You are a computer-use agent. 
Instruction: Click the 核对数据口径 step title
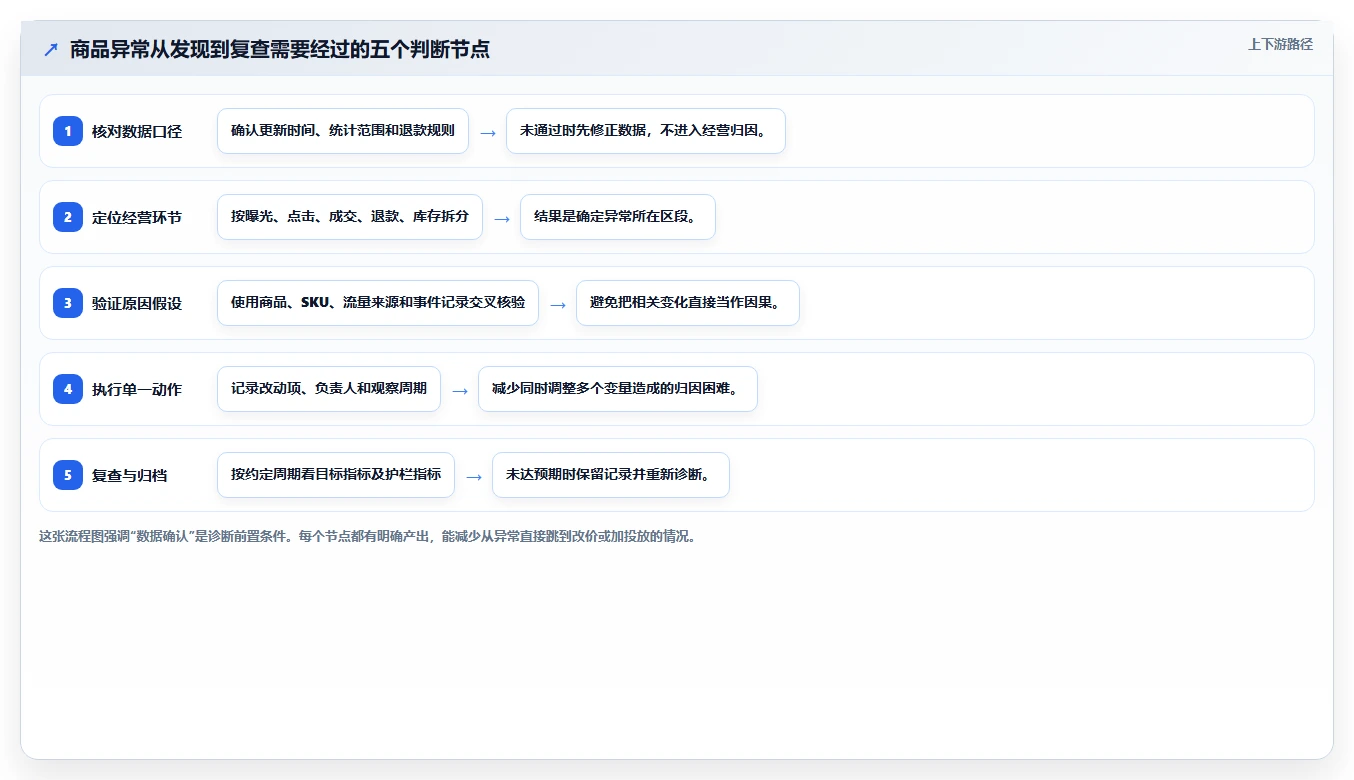tap(137, 131)
